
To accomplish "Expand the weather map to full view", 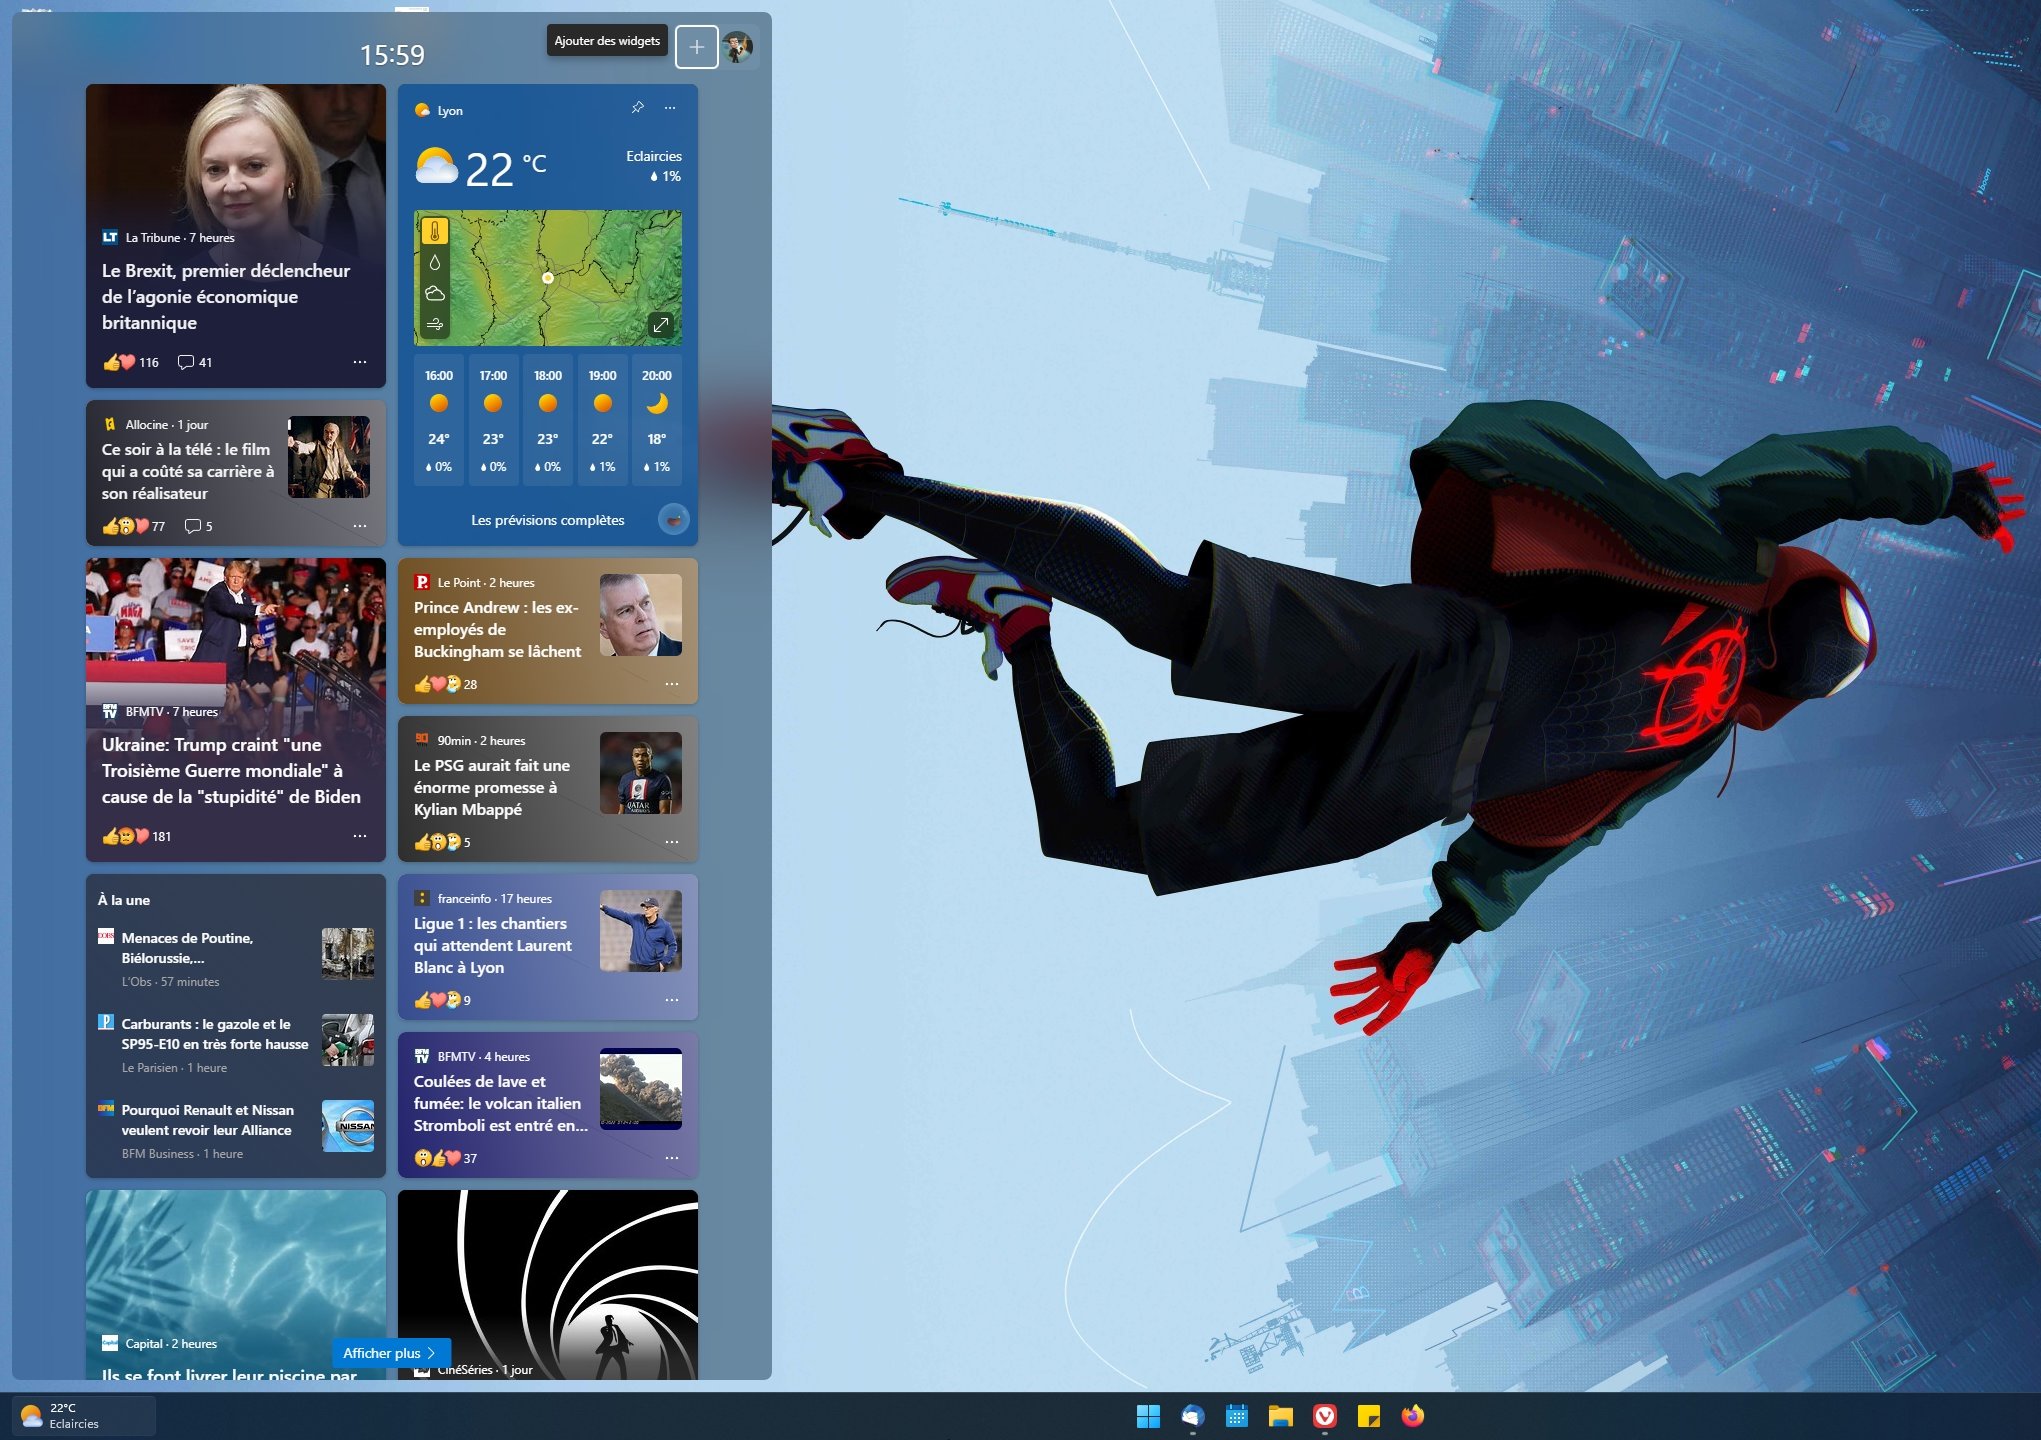I will (x=661, y=323).
